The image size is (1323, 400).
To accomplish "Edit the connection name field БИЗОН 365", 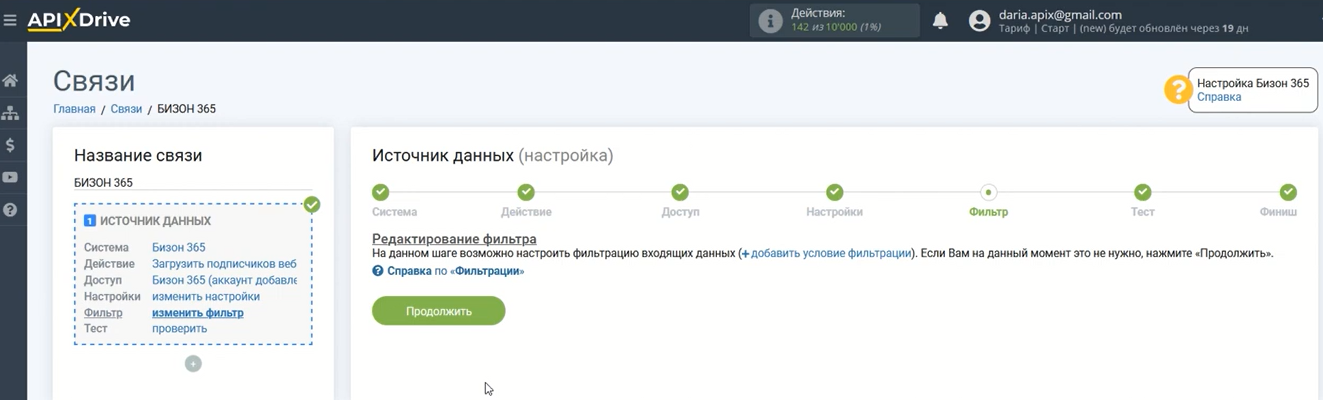I will (x=193, y=183).
